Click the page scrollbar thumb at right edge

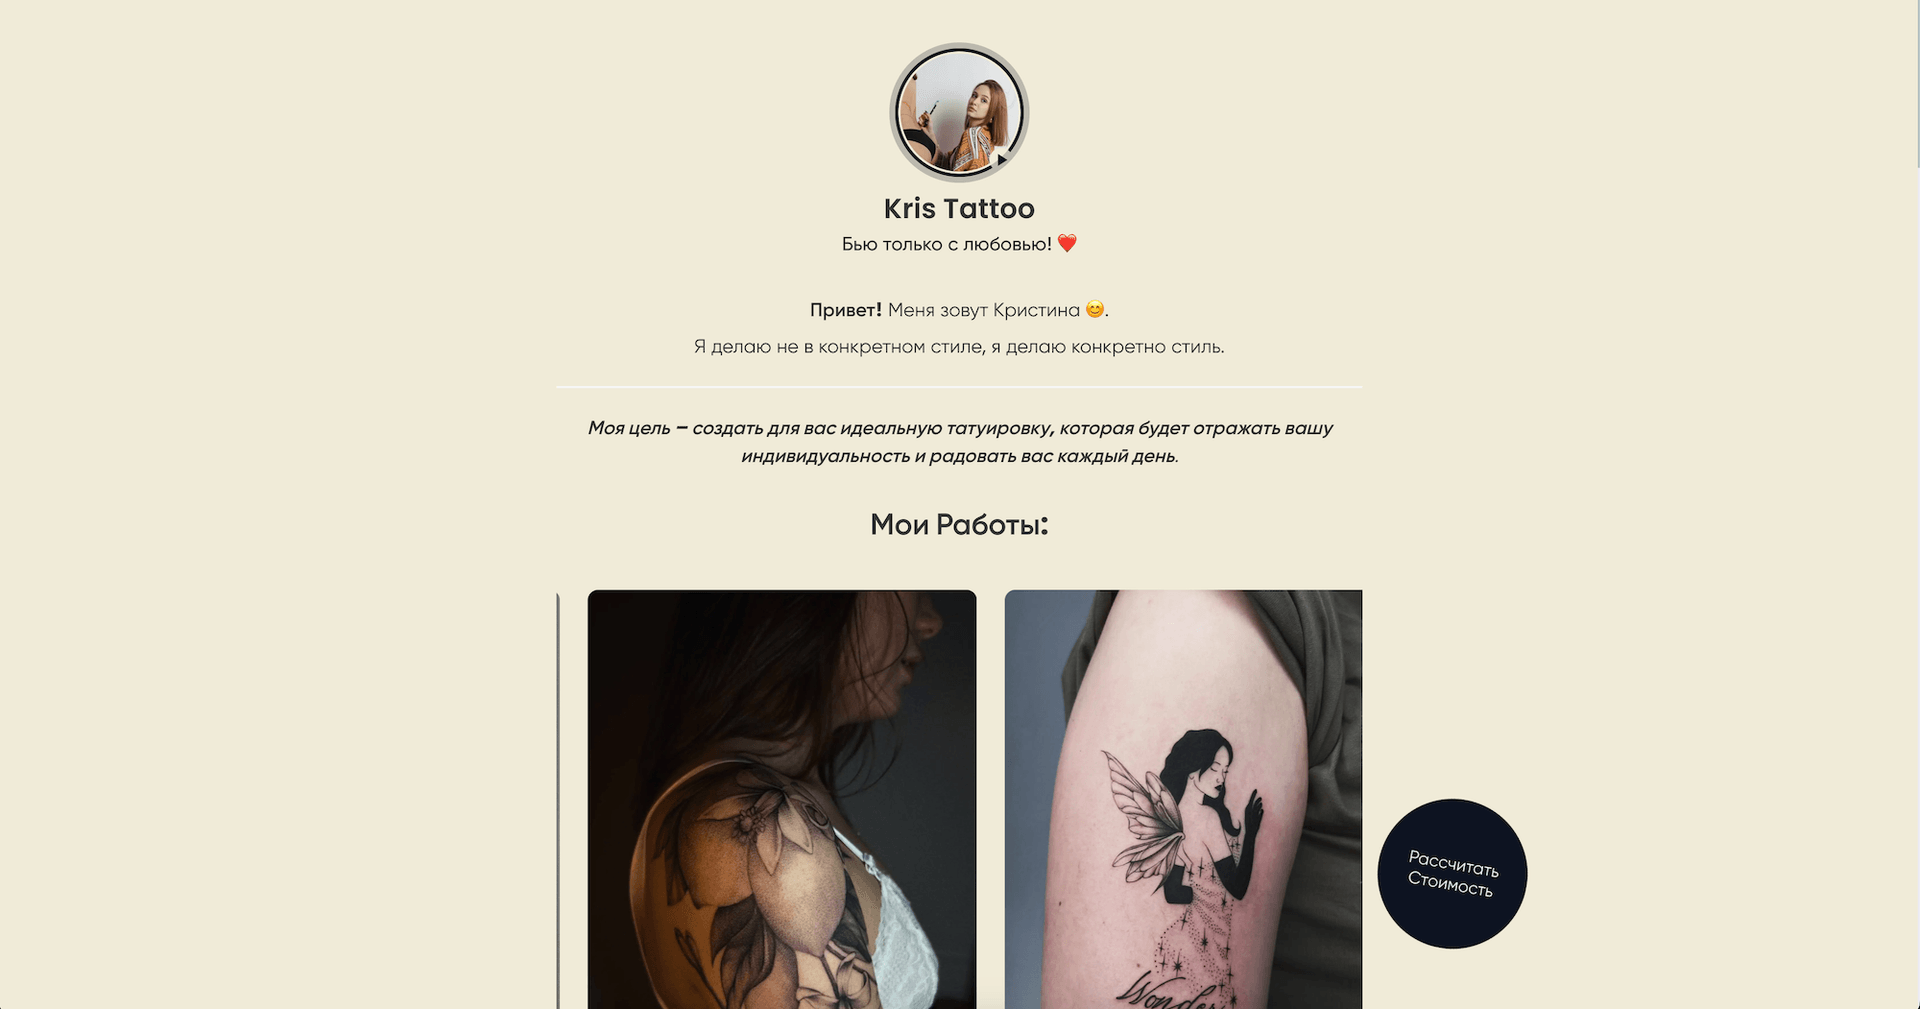(x=1916, y=83)
